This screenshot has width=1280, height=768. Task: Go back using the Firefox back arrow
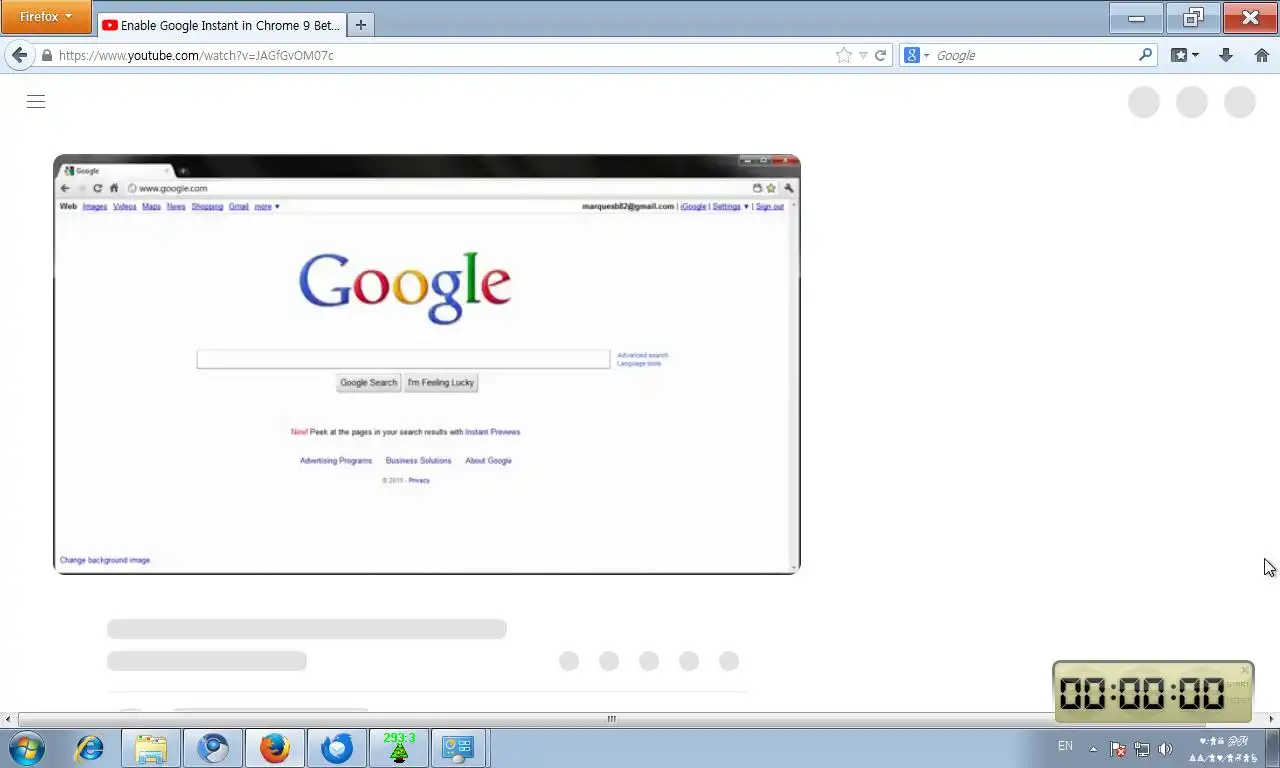[19, 55]
